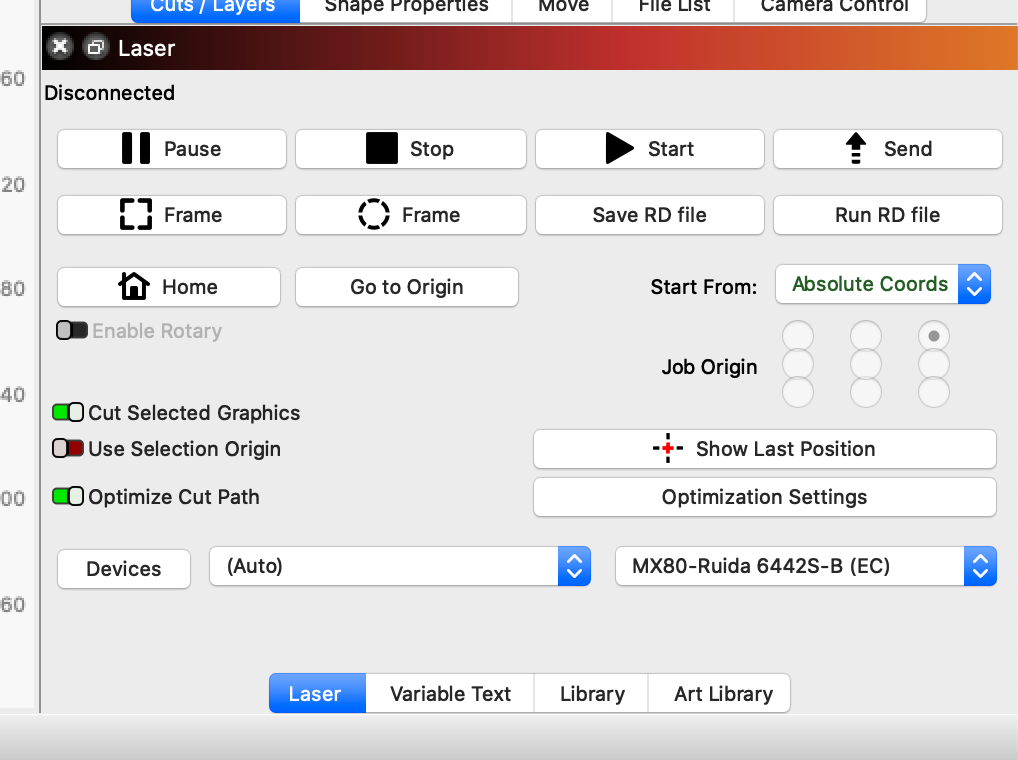Screen dimensions: 1018x760
Task: Undock the Laser panel using float icon
Action: (x=96, y=47)
